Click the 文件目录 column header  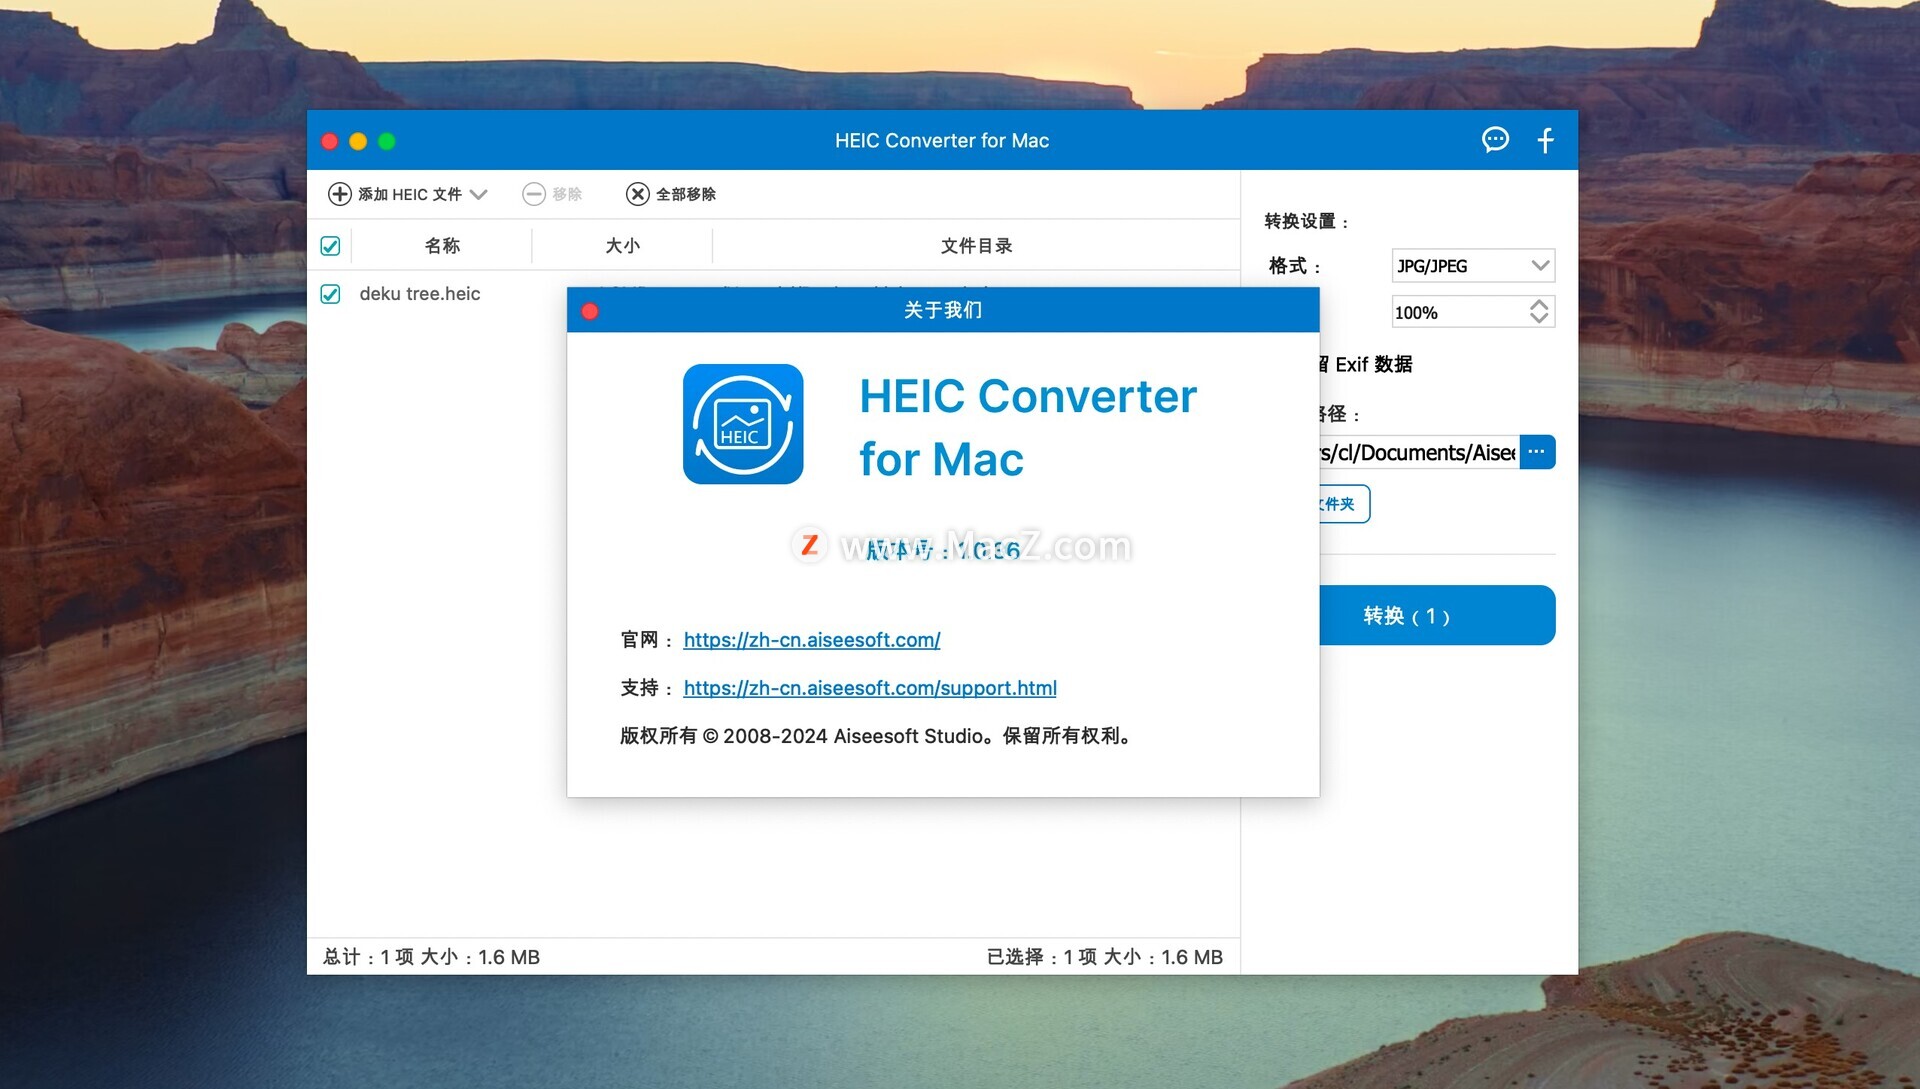976,246
